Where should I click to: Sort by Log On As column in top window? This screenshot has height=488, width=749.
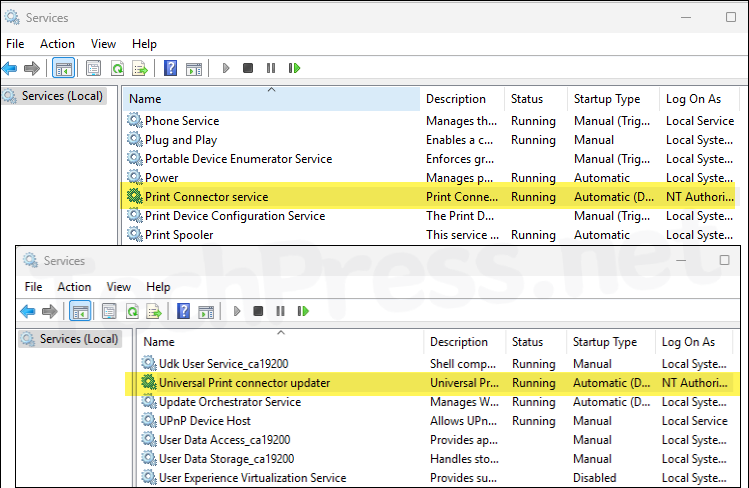699,99
